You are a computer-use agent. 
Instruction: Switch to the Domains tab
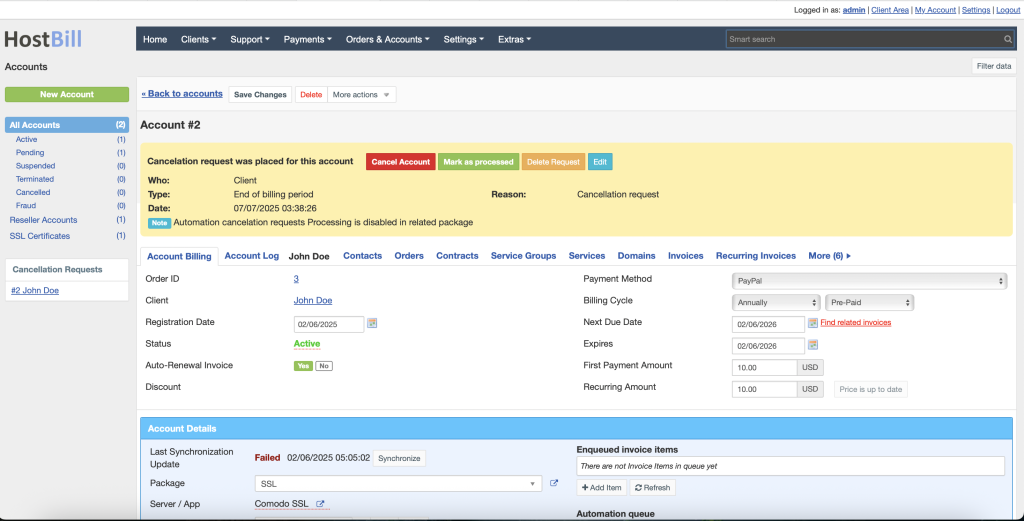[637, 256]
